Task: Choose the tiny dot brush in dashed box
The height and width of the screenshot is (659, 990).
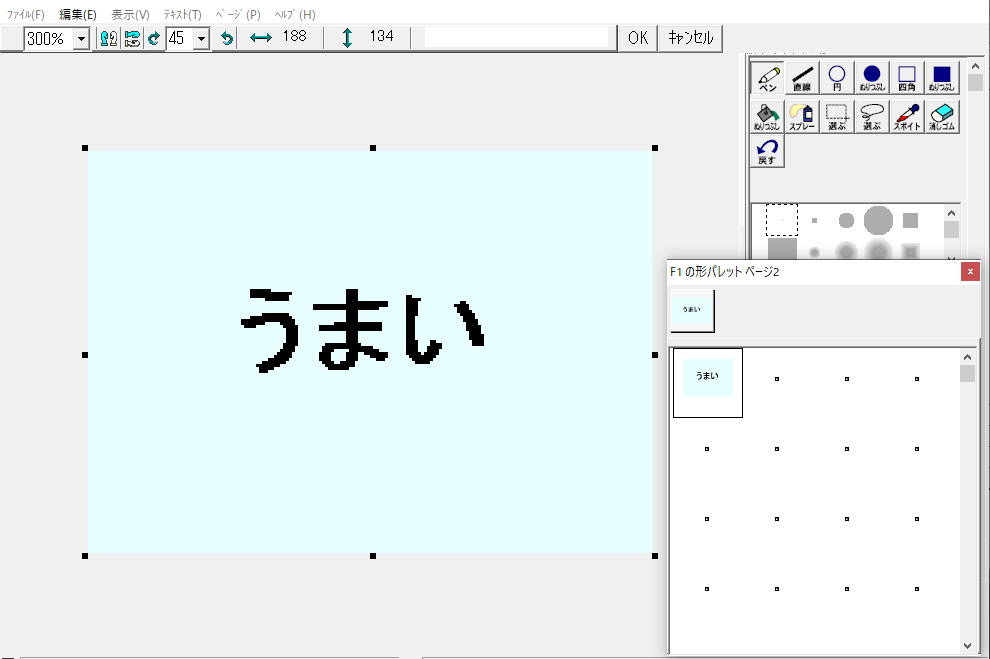Action: (x=782, y=220)
